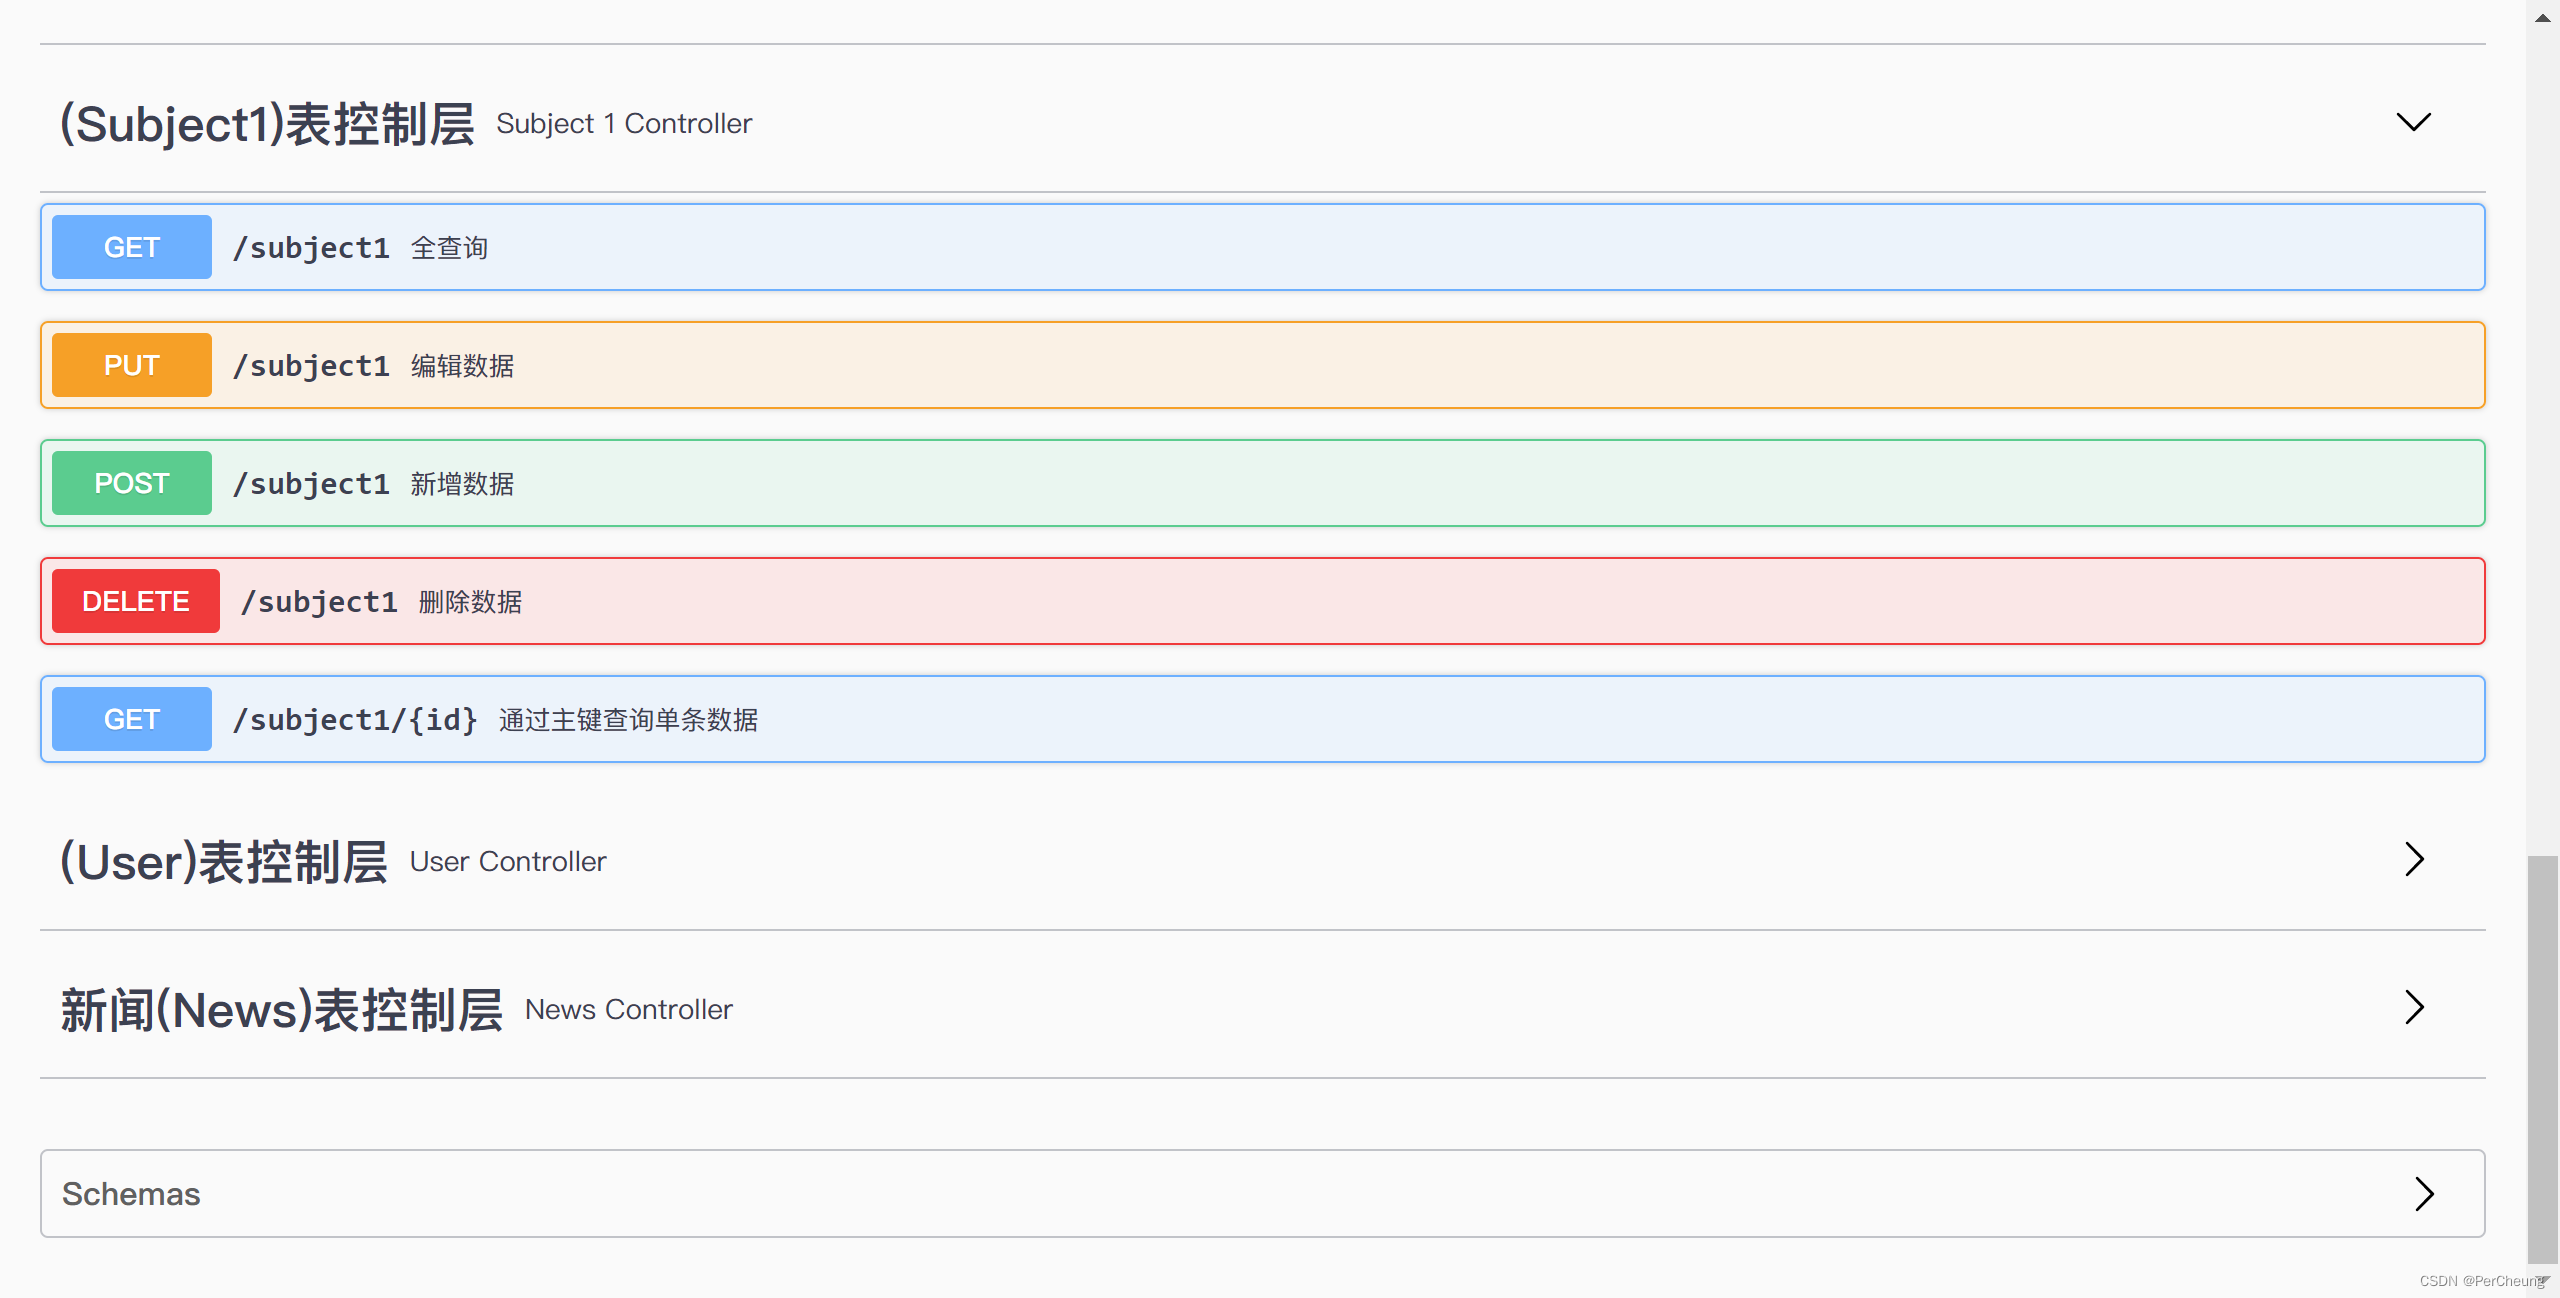2560x1298 pixels.
Task: Click the (Subject1)表控制层 section title
Action: pyautogui.click(x=267, y=124)
